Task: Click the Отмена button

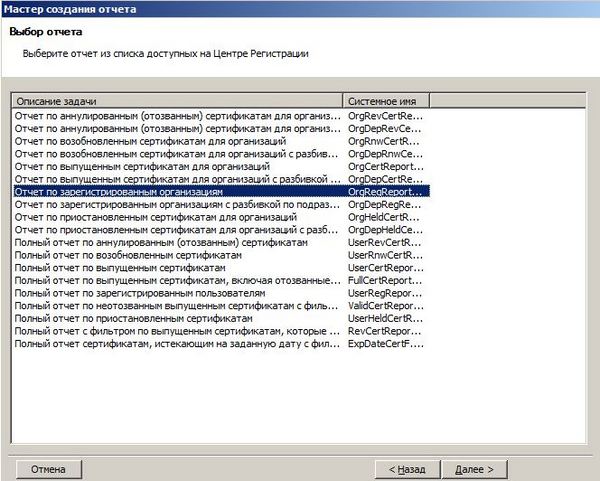Action: [49, 469]
